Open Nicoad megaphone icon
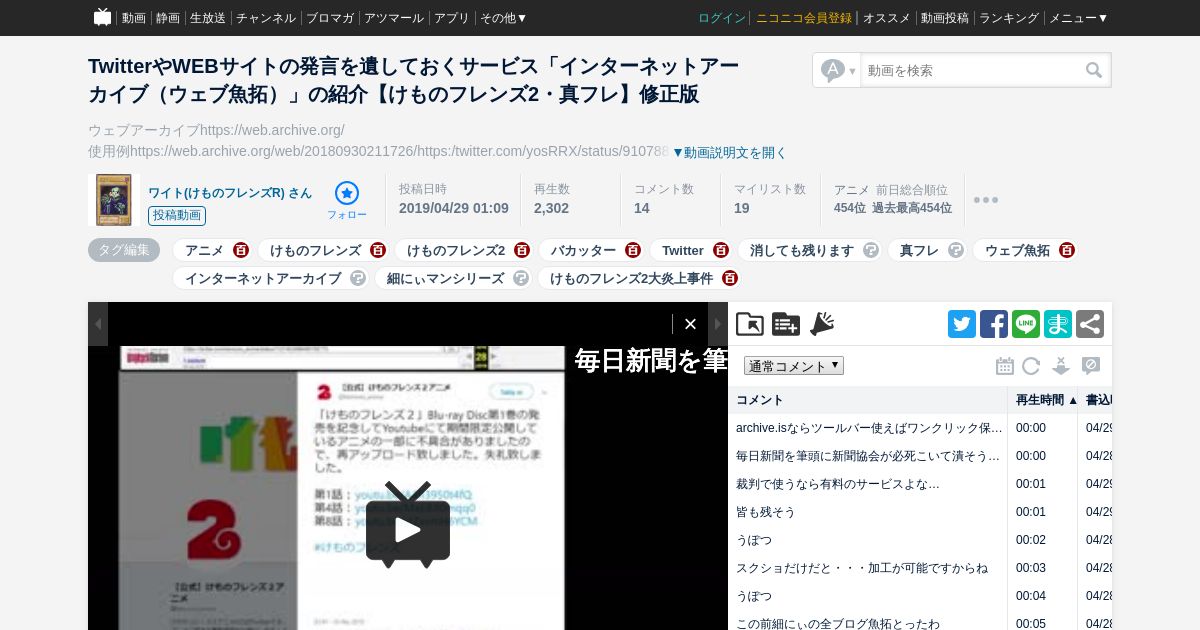1200x630 pixels. click(822, 323)
